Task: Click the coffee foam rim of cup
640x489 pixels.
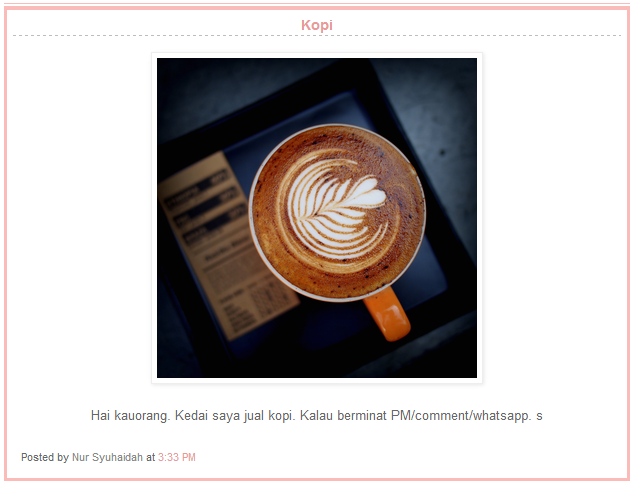Action: (337, 212)
